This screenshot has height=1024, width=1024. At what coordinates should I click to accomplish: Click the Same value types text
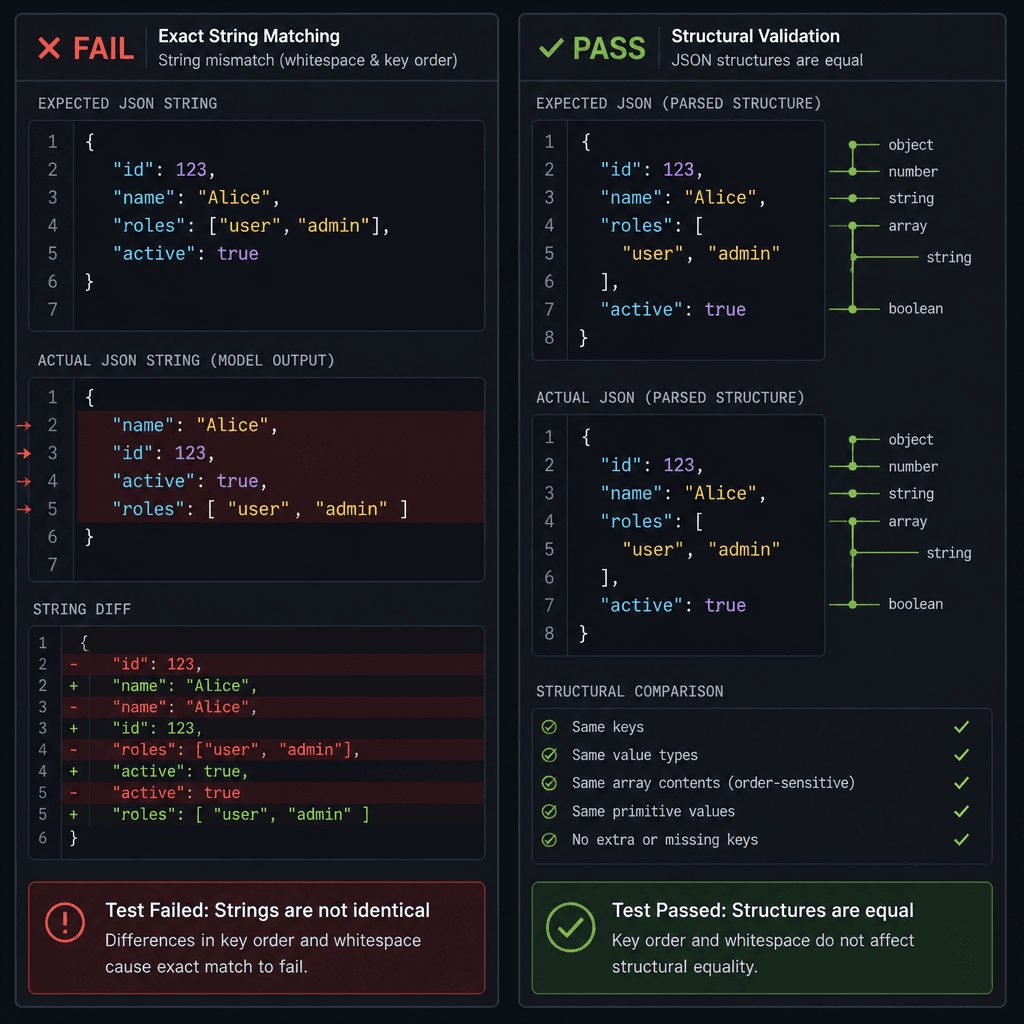point(635,756)
